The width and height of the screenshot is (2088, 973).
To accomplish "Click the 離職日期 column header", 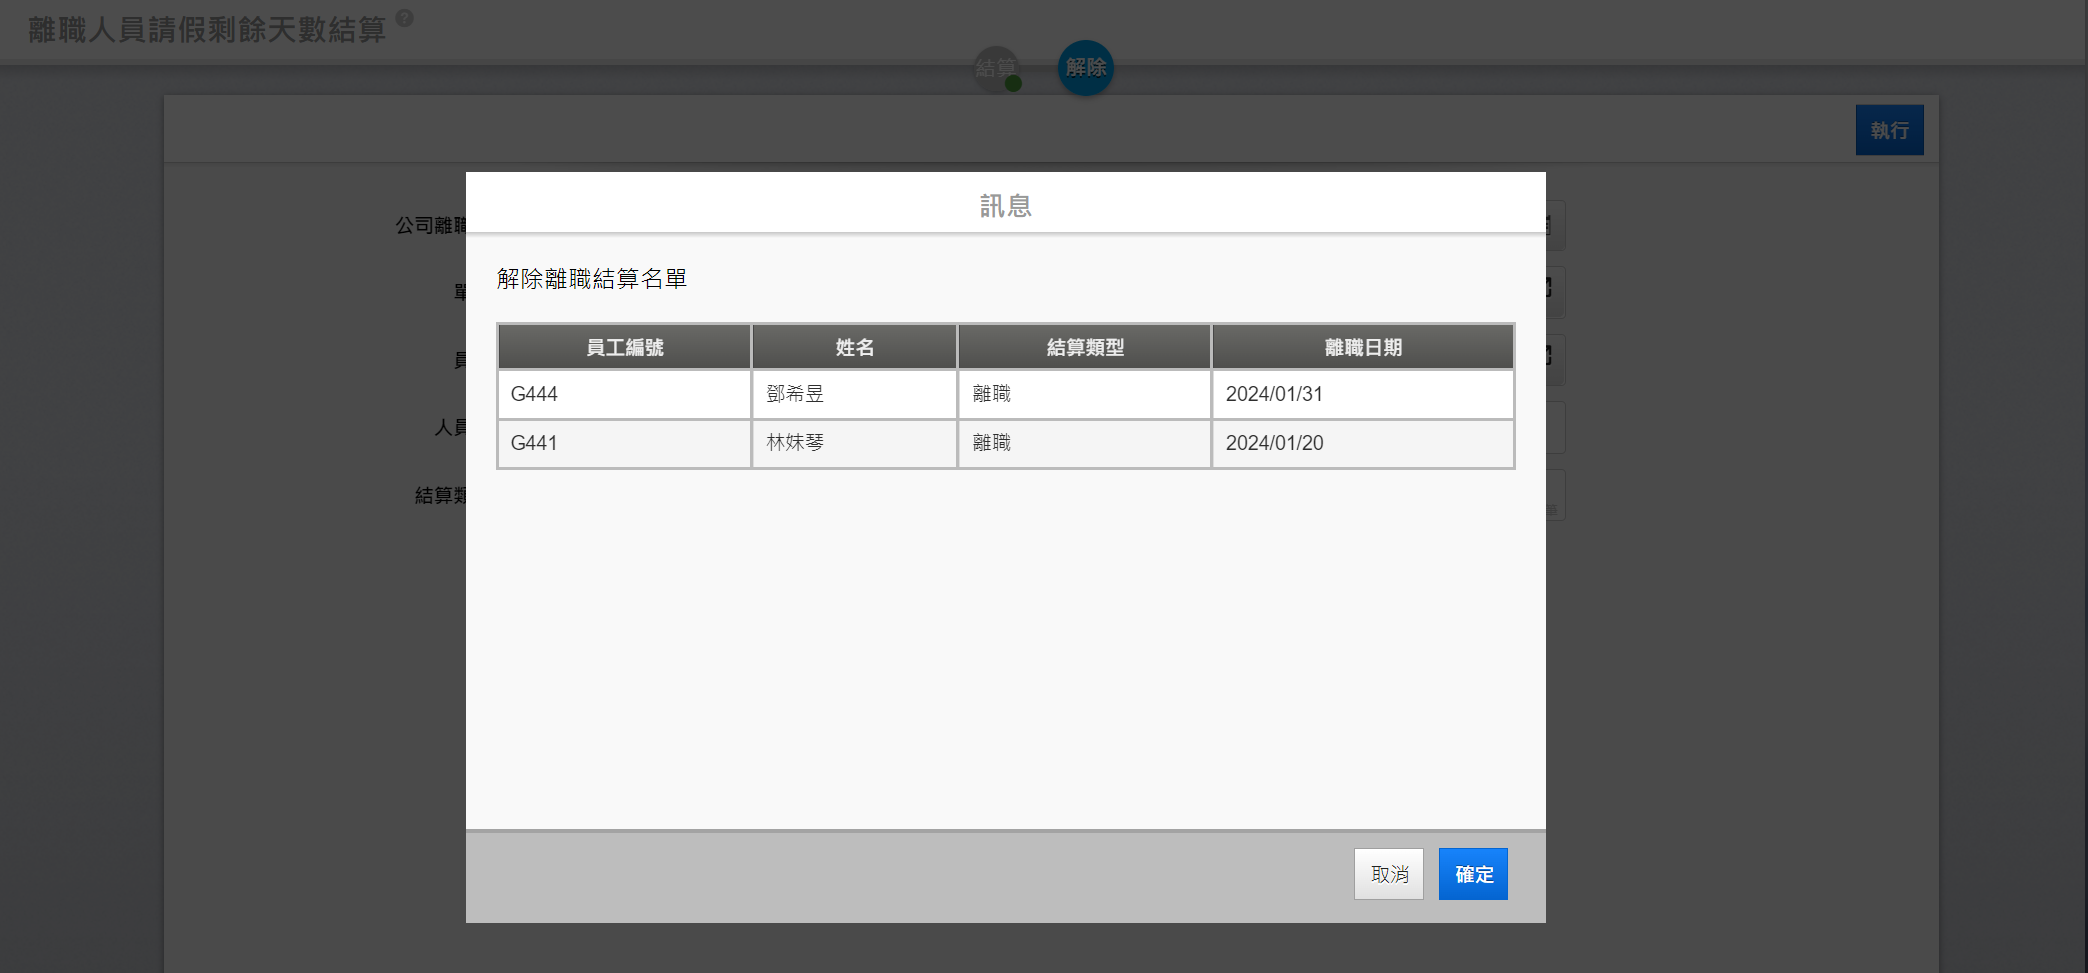I will tap(1362, 347).
